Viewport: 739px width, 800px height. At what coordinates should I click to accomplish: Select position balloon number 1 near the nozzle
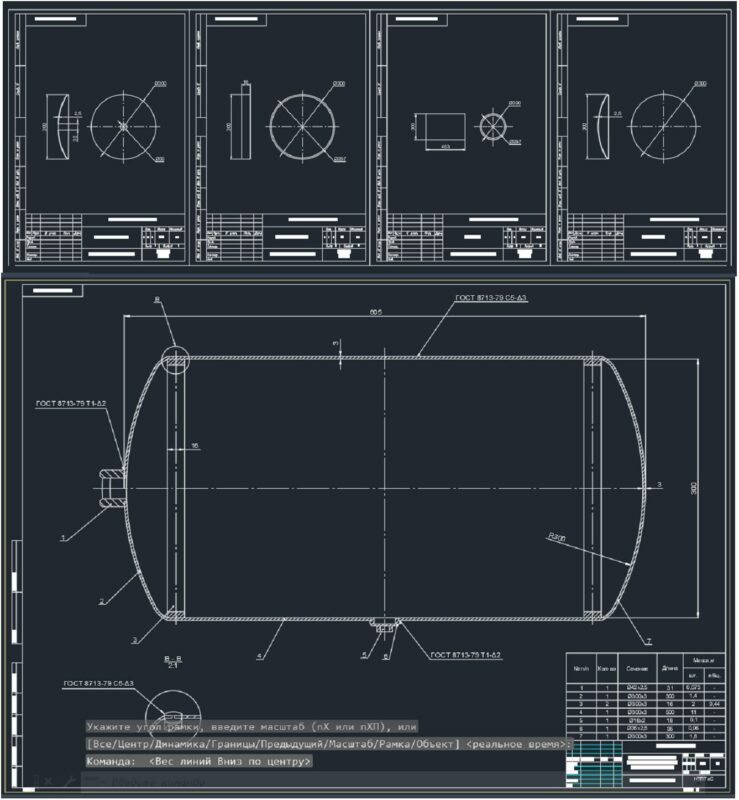[x=63, y=538]
